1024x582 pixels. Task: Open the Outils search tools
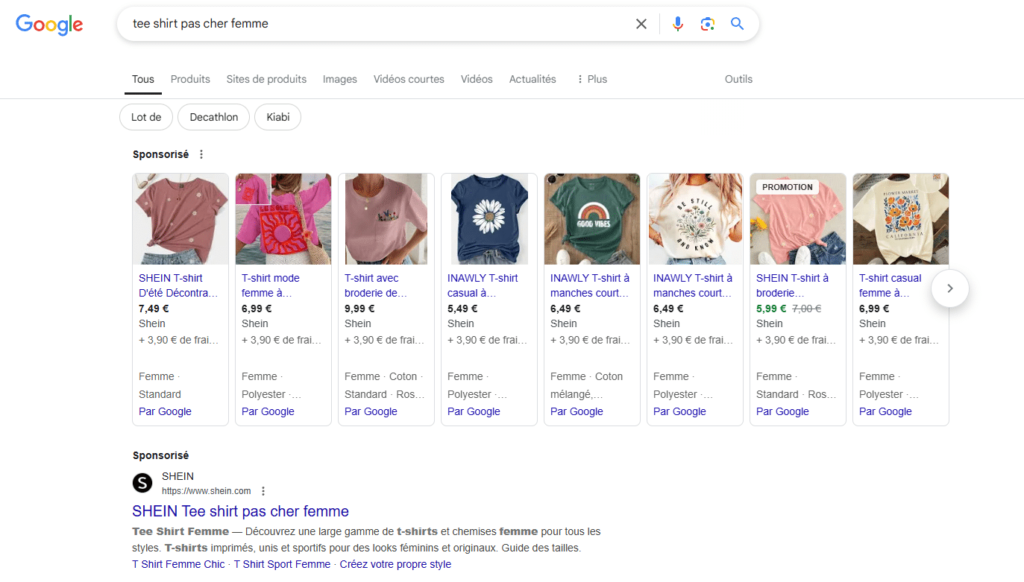click(739, 79)
